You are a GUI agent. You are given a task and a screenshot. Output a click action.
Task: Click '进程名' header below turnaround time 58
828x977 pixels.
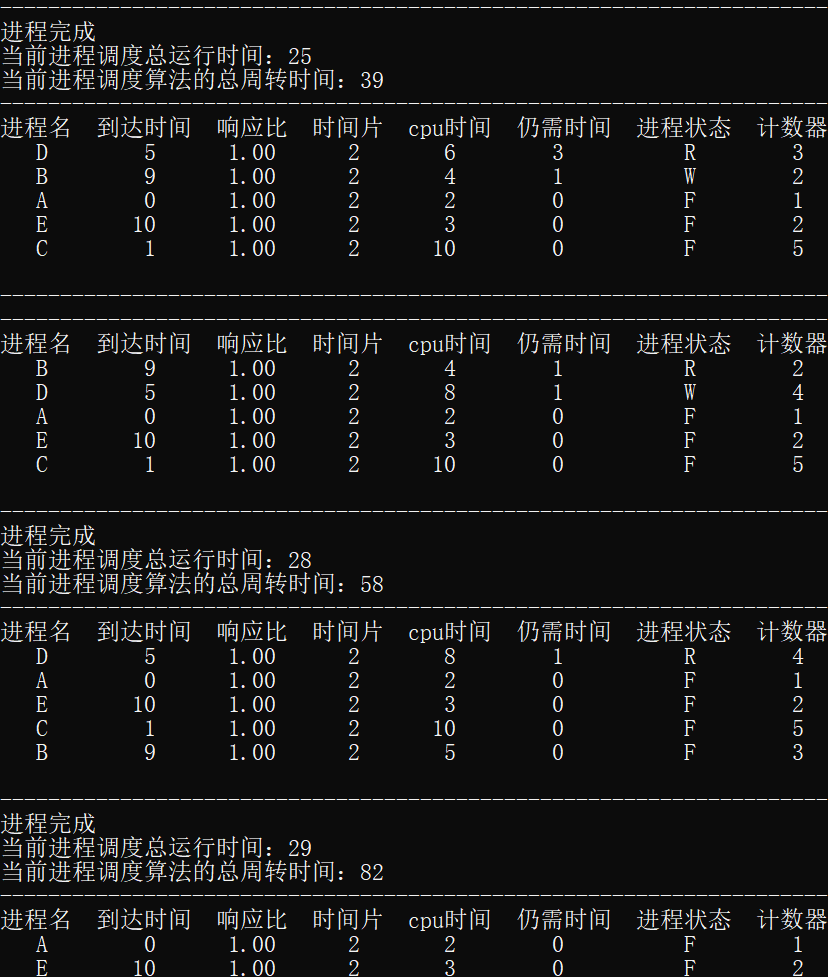36,632
